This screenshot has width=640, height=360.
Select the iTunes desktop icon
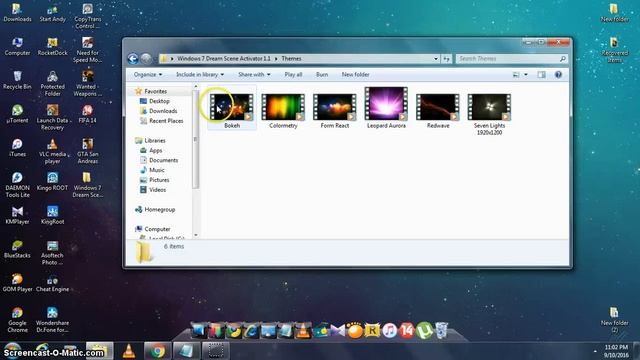(x=17, y=147)
